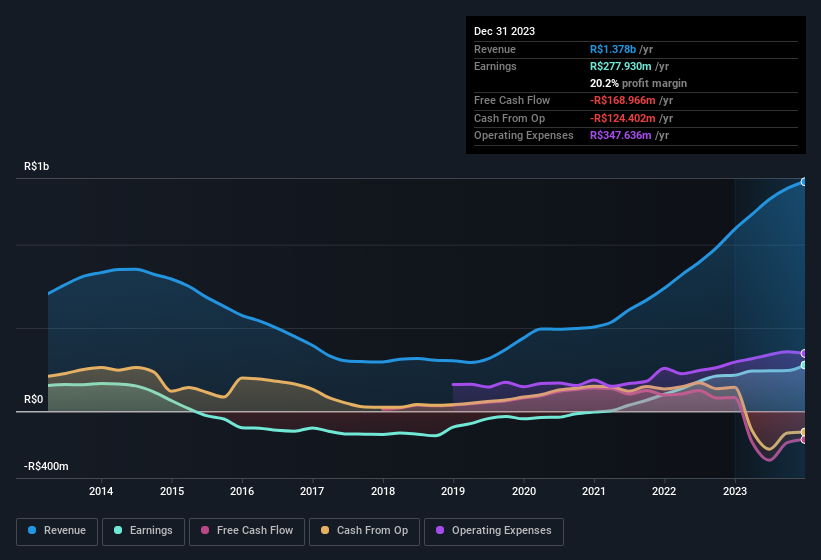The height and width of the screenshot is (560, 821).
Task: Toggle the Earnings legend button
Action: 144,531
